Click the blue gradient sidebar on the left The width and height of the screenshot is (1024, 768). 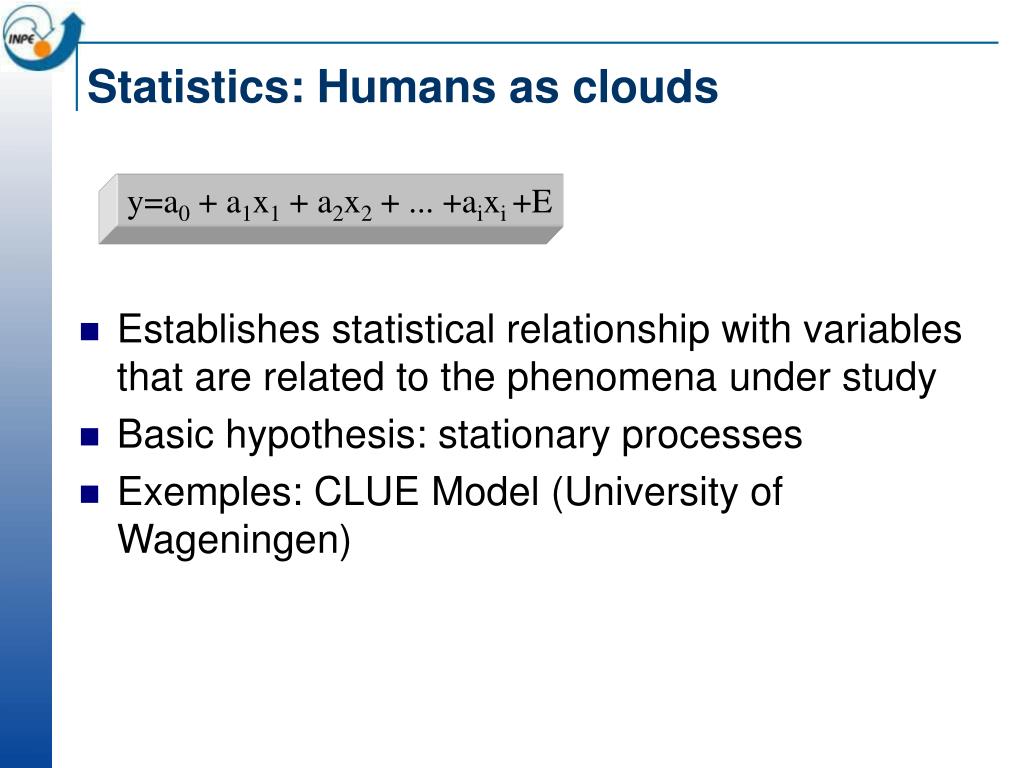click(26, 418)
